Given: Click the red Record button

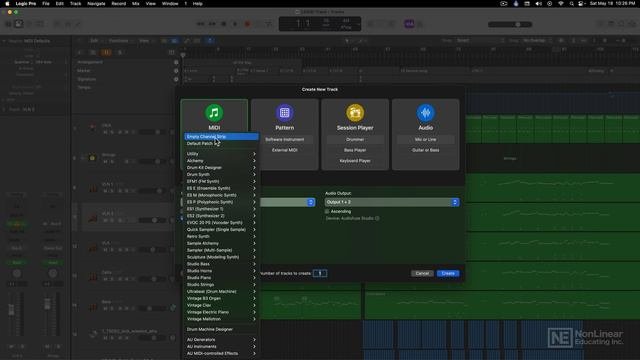Looking at the screenshot, I should pos(247,24).
